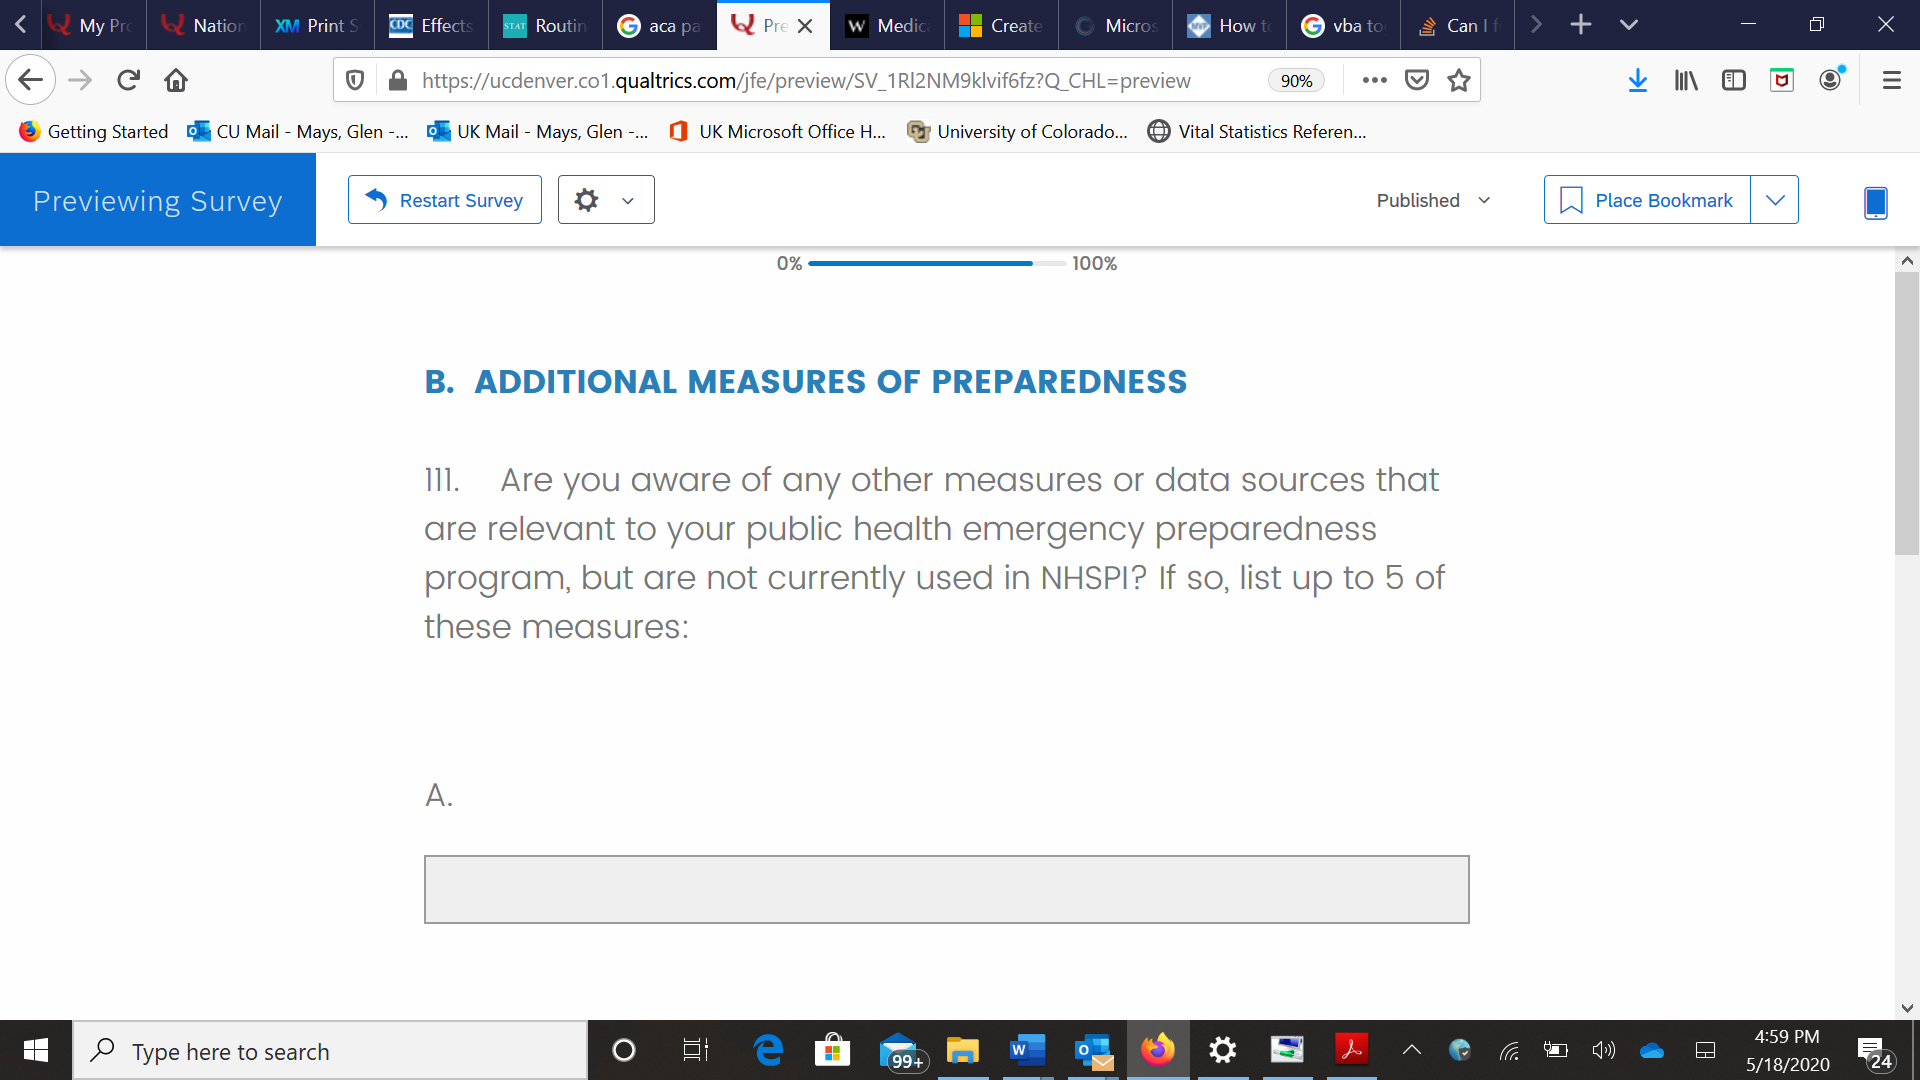This screenshot has width=1920, height=1080.
Task: Open the Firefox Library icon
Action: 1686,80
